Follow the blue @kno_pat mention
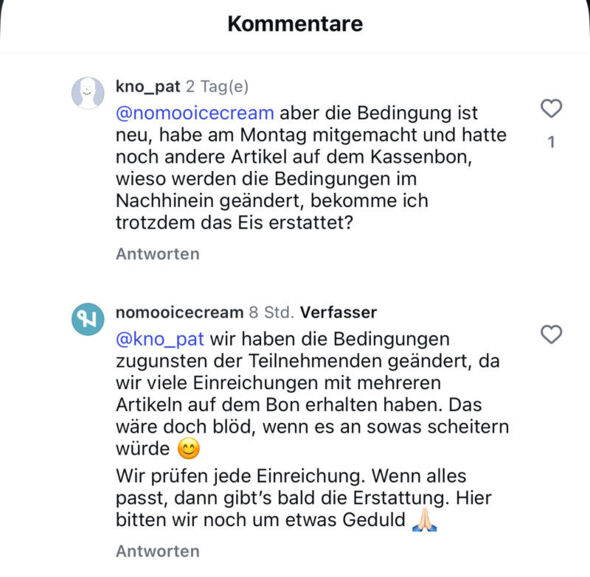This screenshot has height=577, width=590. pos(160,339)
